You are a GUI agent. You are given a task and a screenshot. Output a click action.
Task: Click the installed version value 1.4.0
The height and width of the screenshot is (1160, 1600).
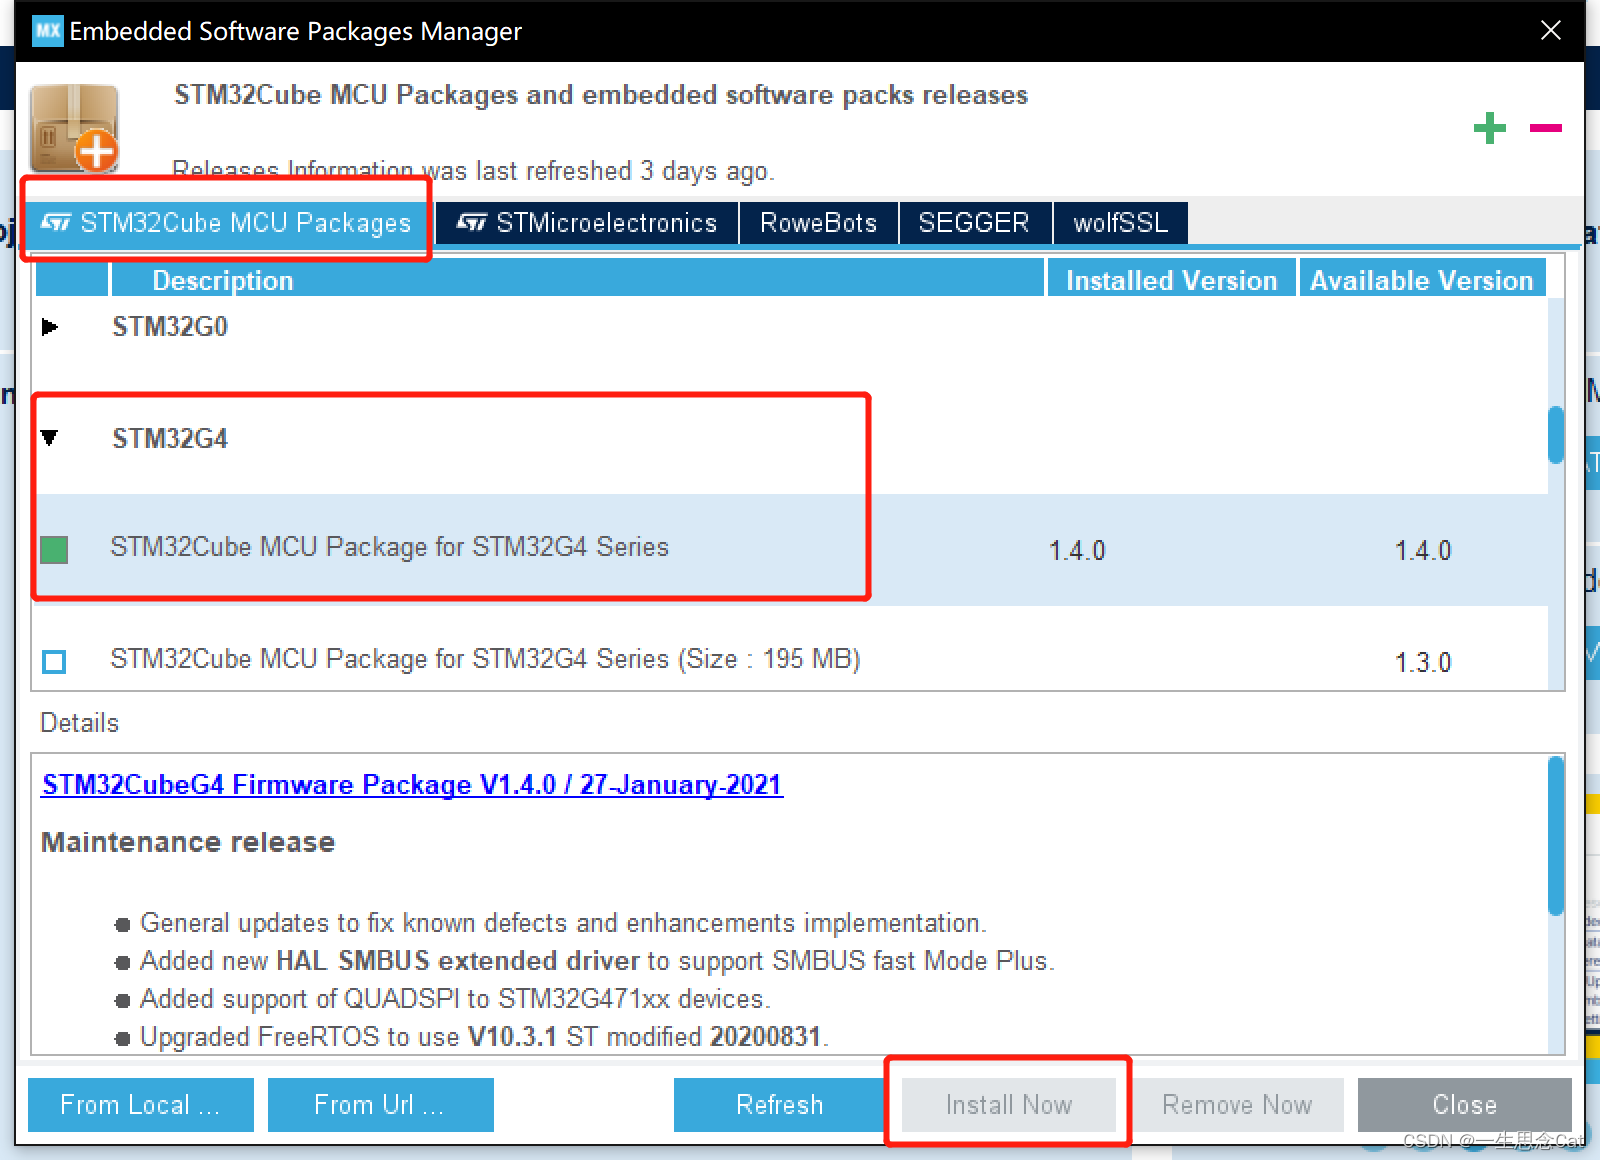click(x=1077, y=551)
